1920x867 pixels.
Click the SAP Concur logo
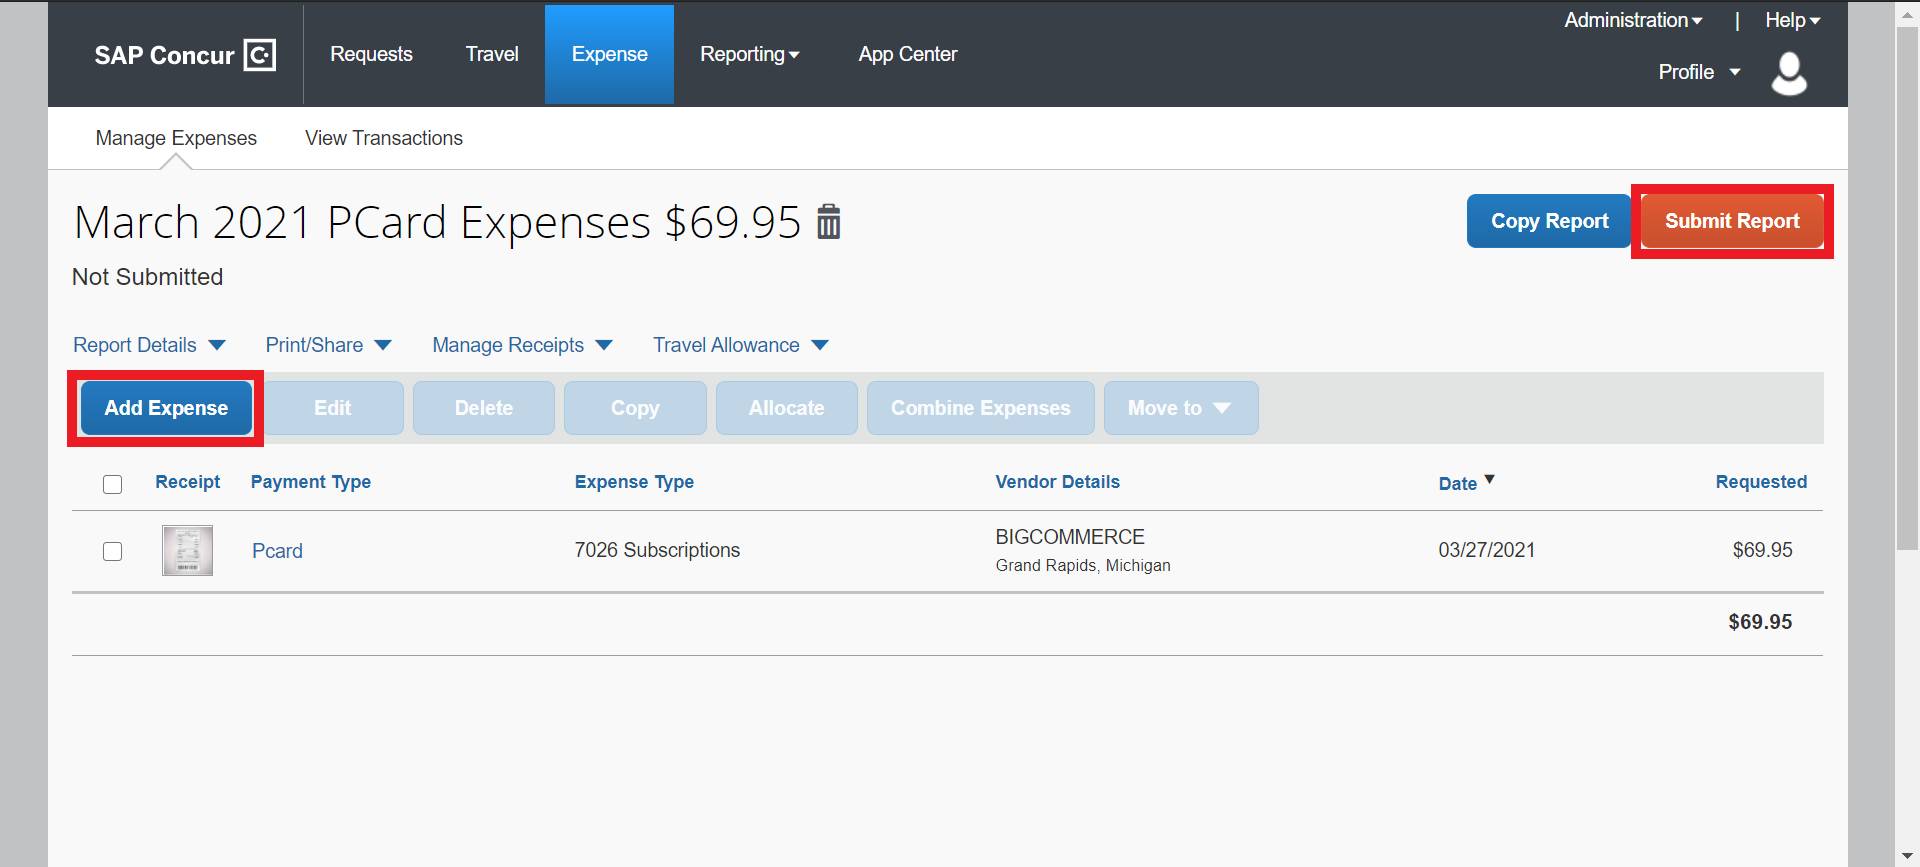coord(185,55)
